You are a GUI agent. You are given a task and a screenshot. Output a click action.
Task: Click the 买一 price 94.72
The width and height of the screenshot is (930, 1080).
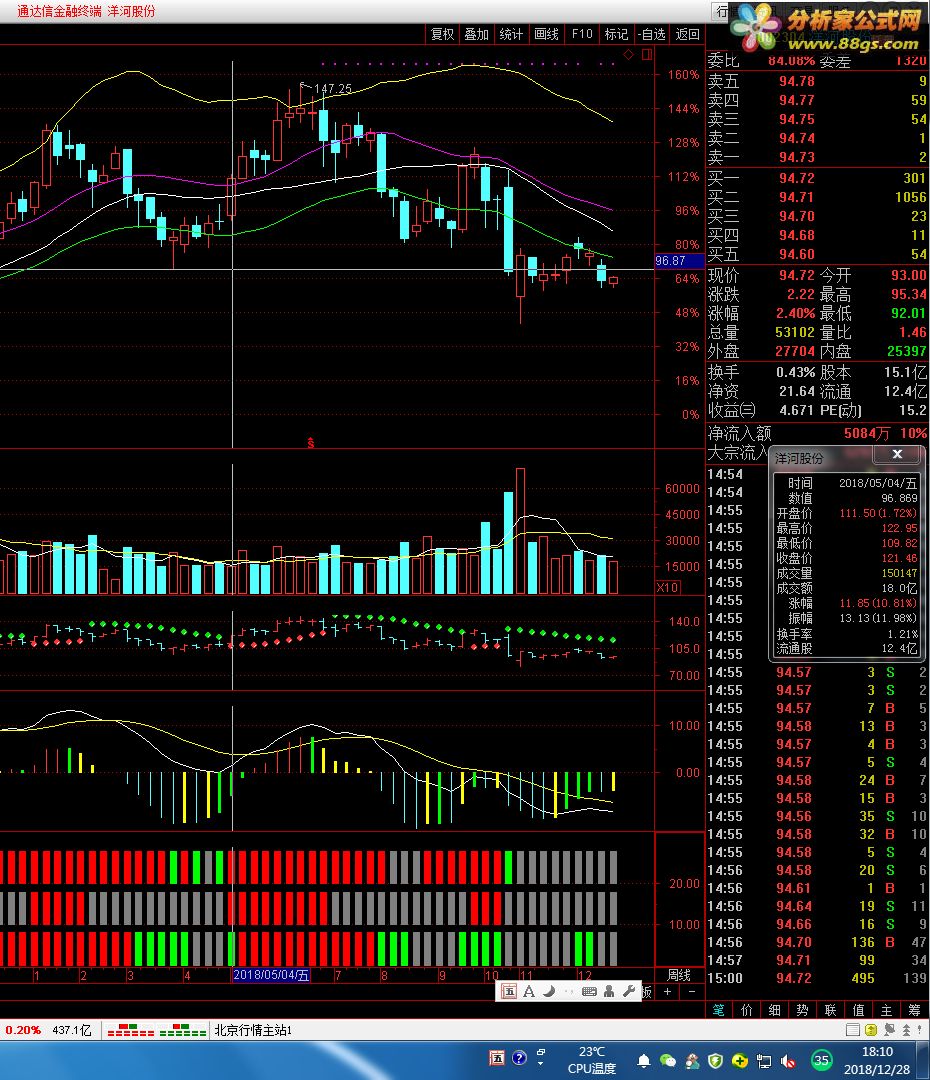(x=796, y=178)
